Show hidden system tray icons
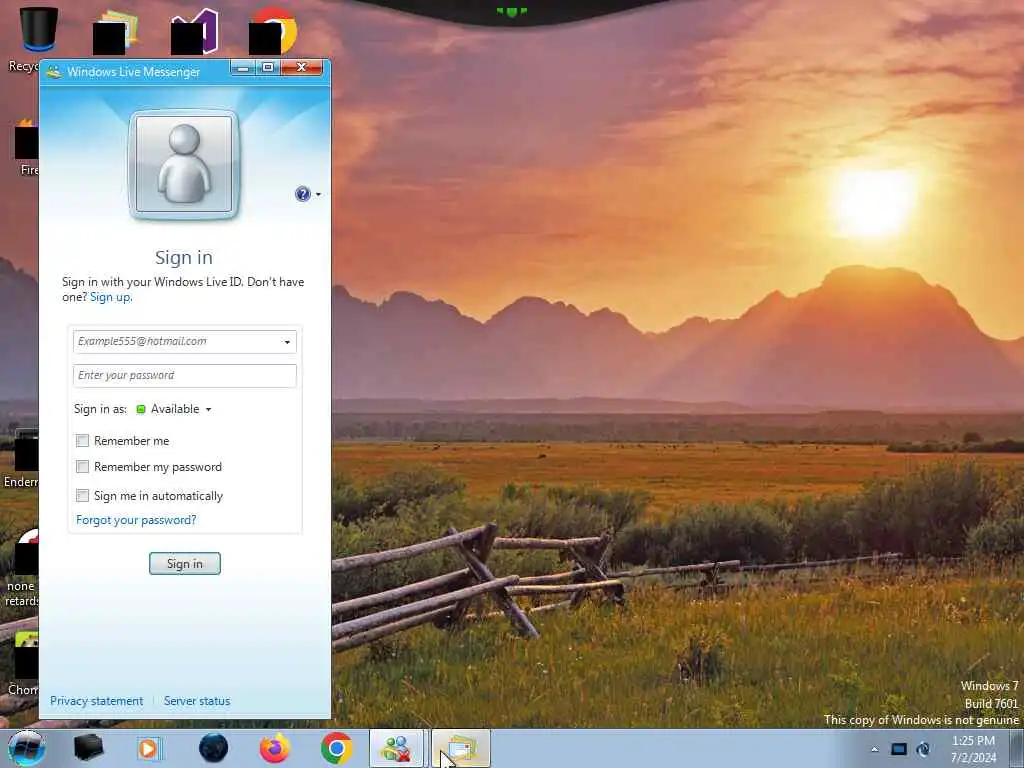This screenshot has height=768, width=1024. [875, 749]
